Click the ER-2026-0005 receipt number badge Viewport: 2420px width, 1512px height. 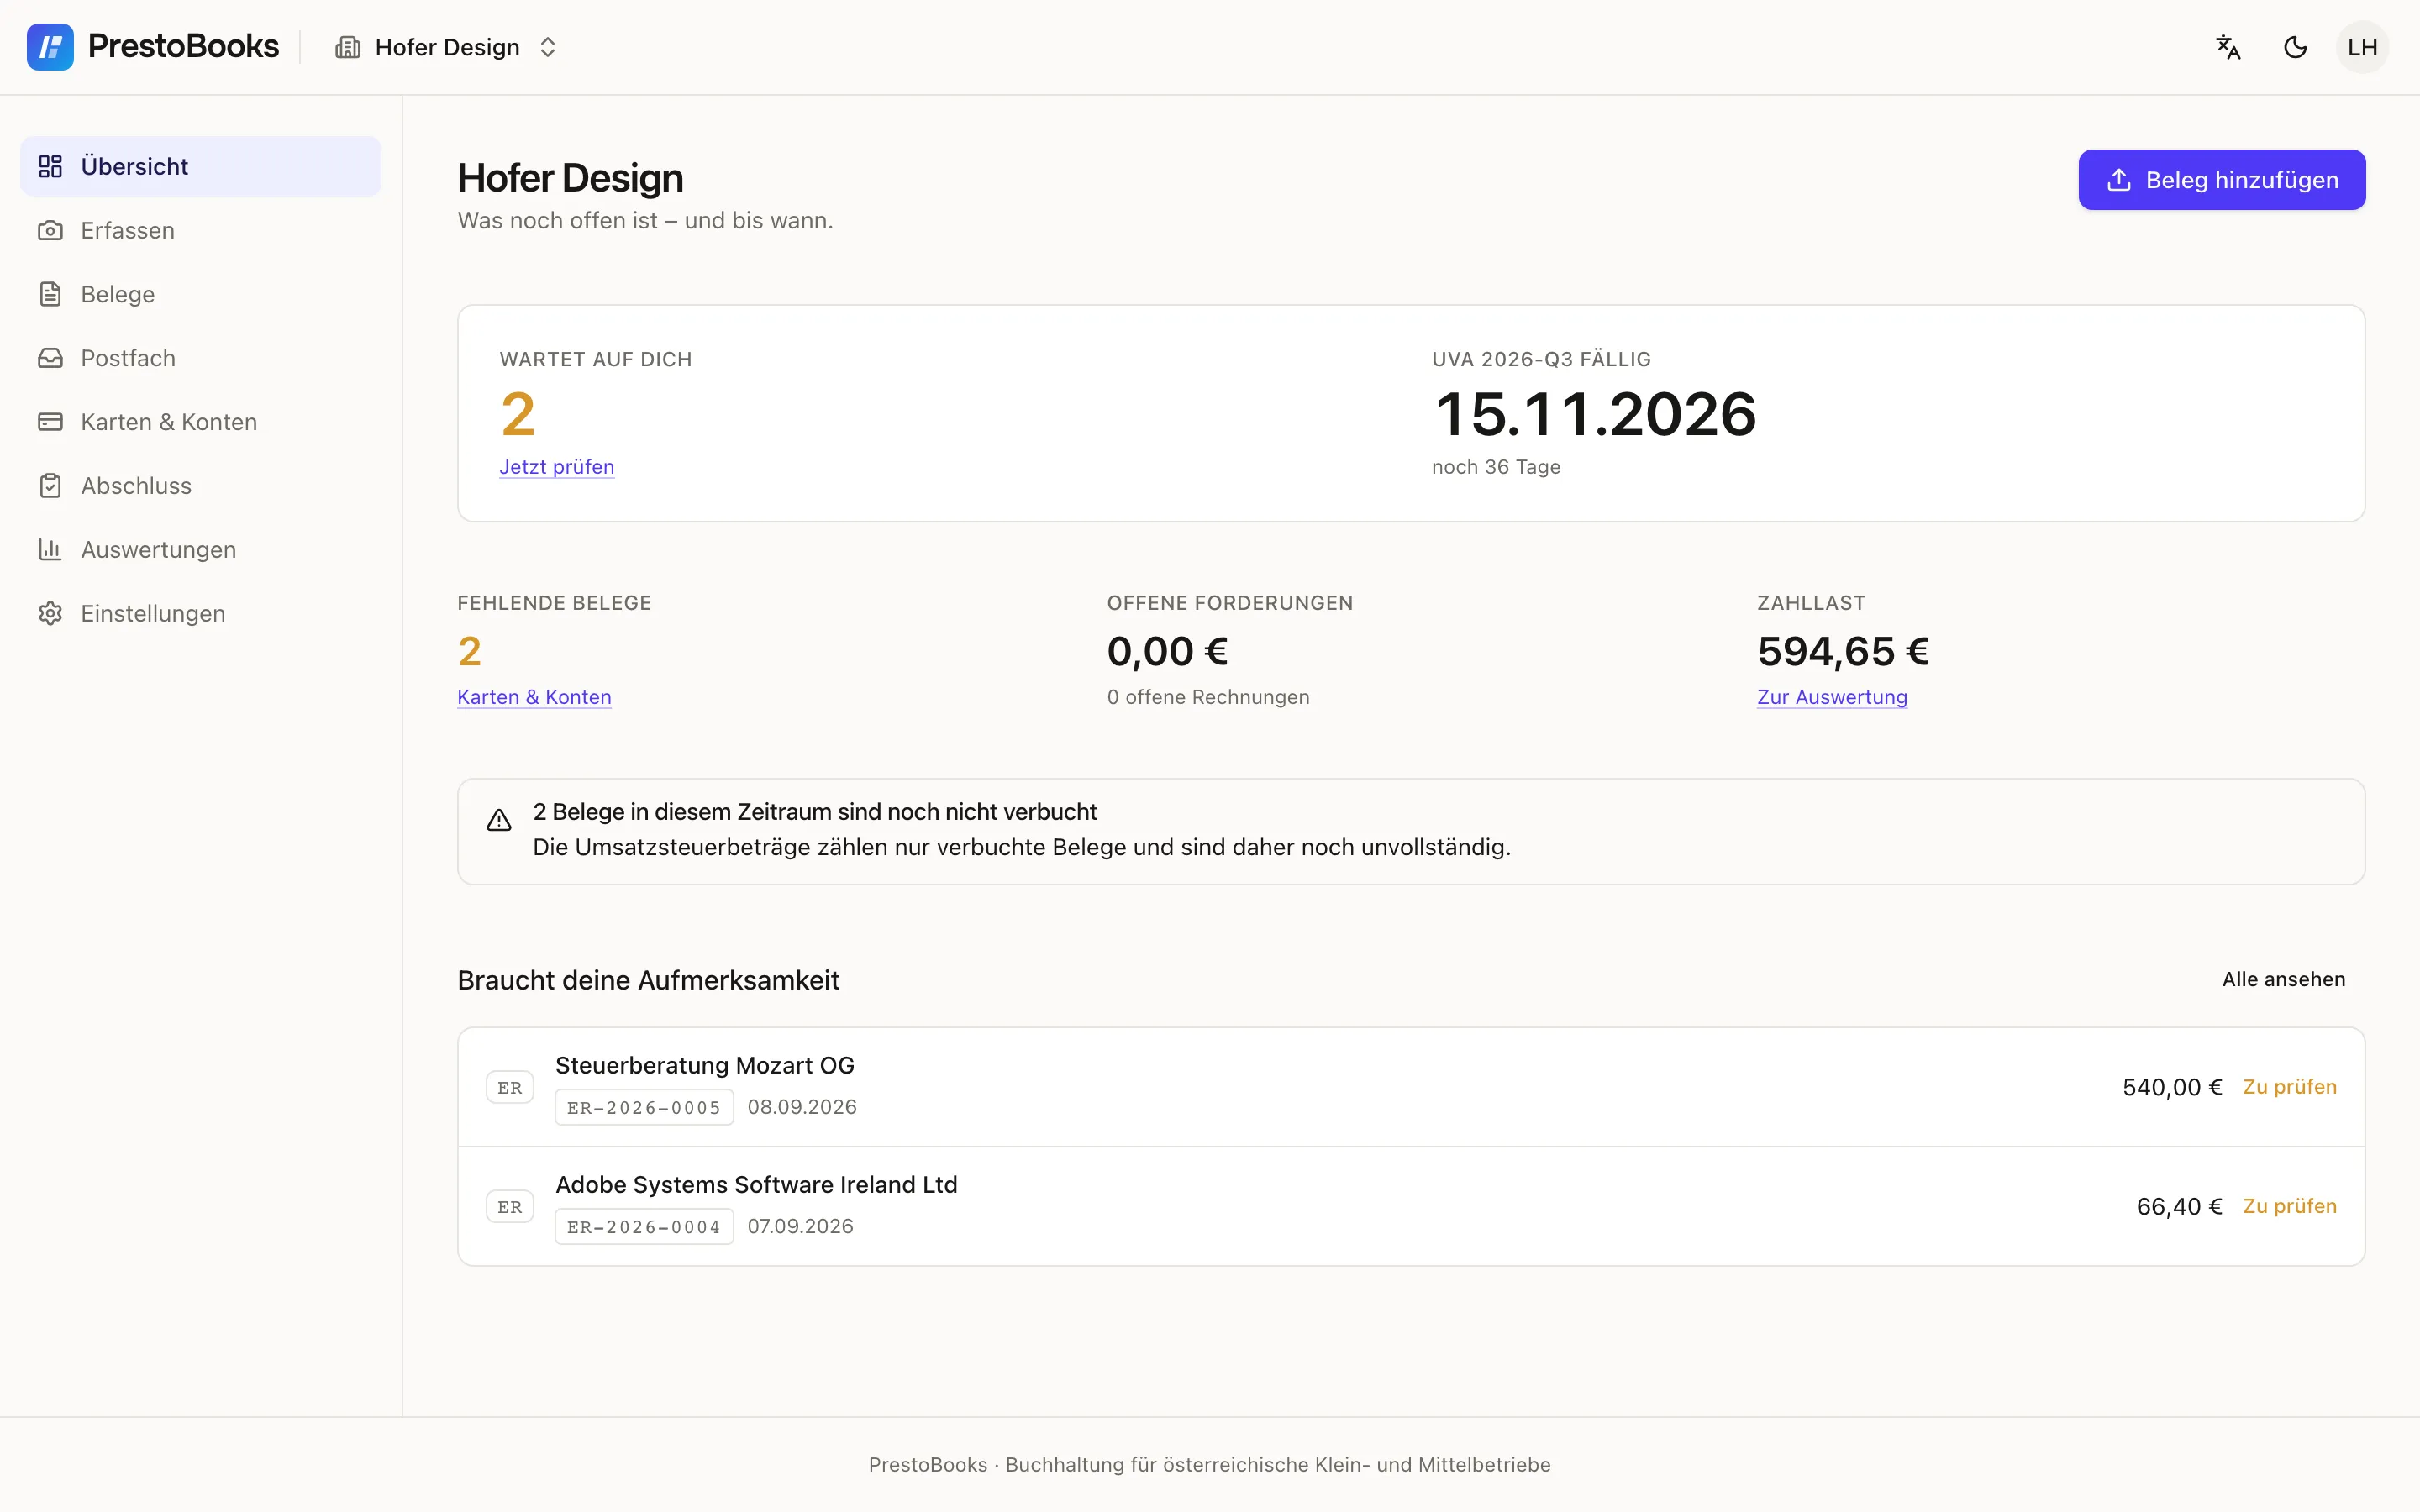(644, 1107)
